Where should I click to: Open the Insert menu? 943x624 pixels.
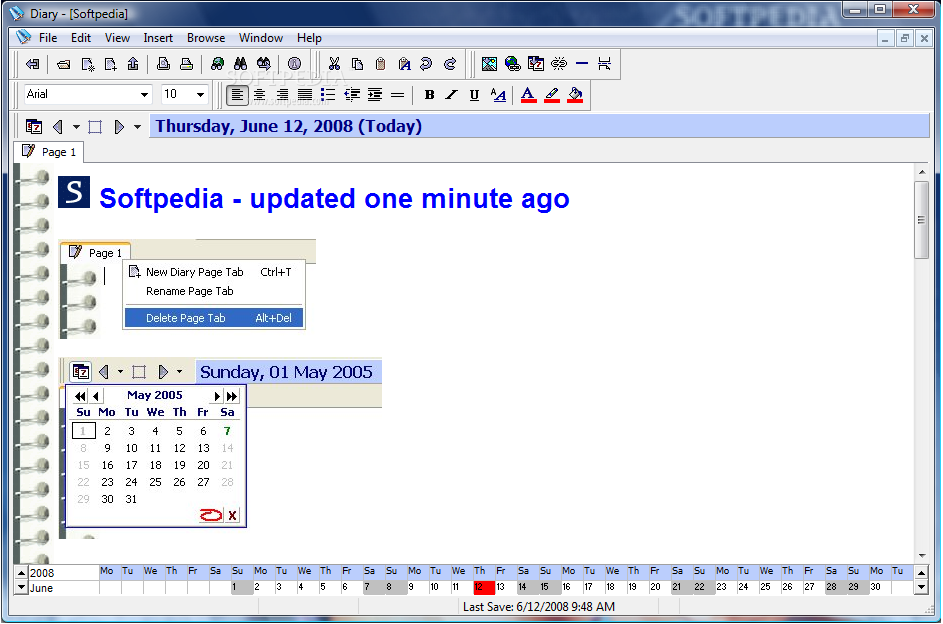(x=158, y=38)
